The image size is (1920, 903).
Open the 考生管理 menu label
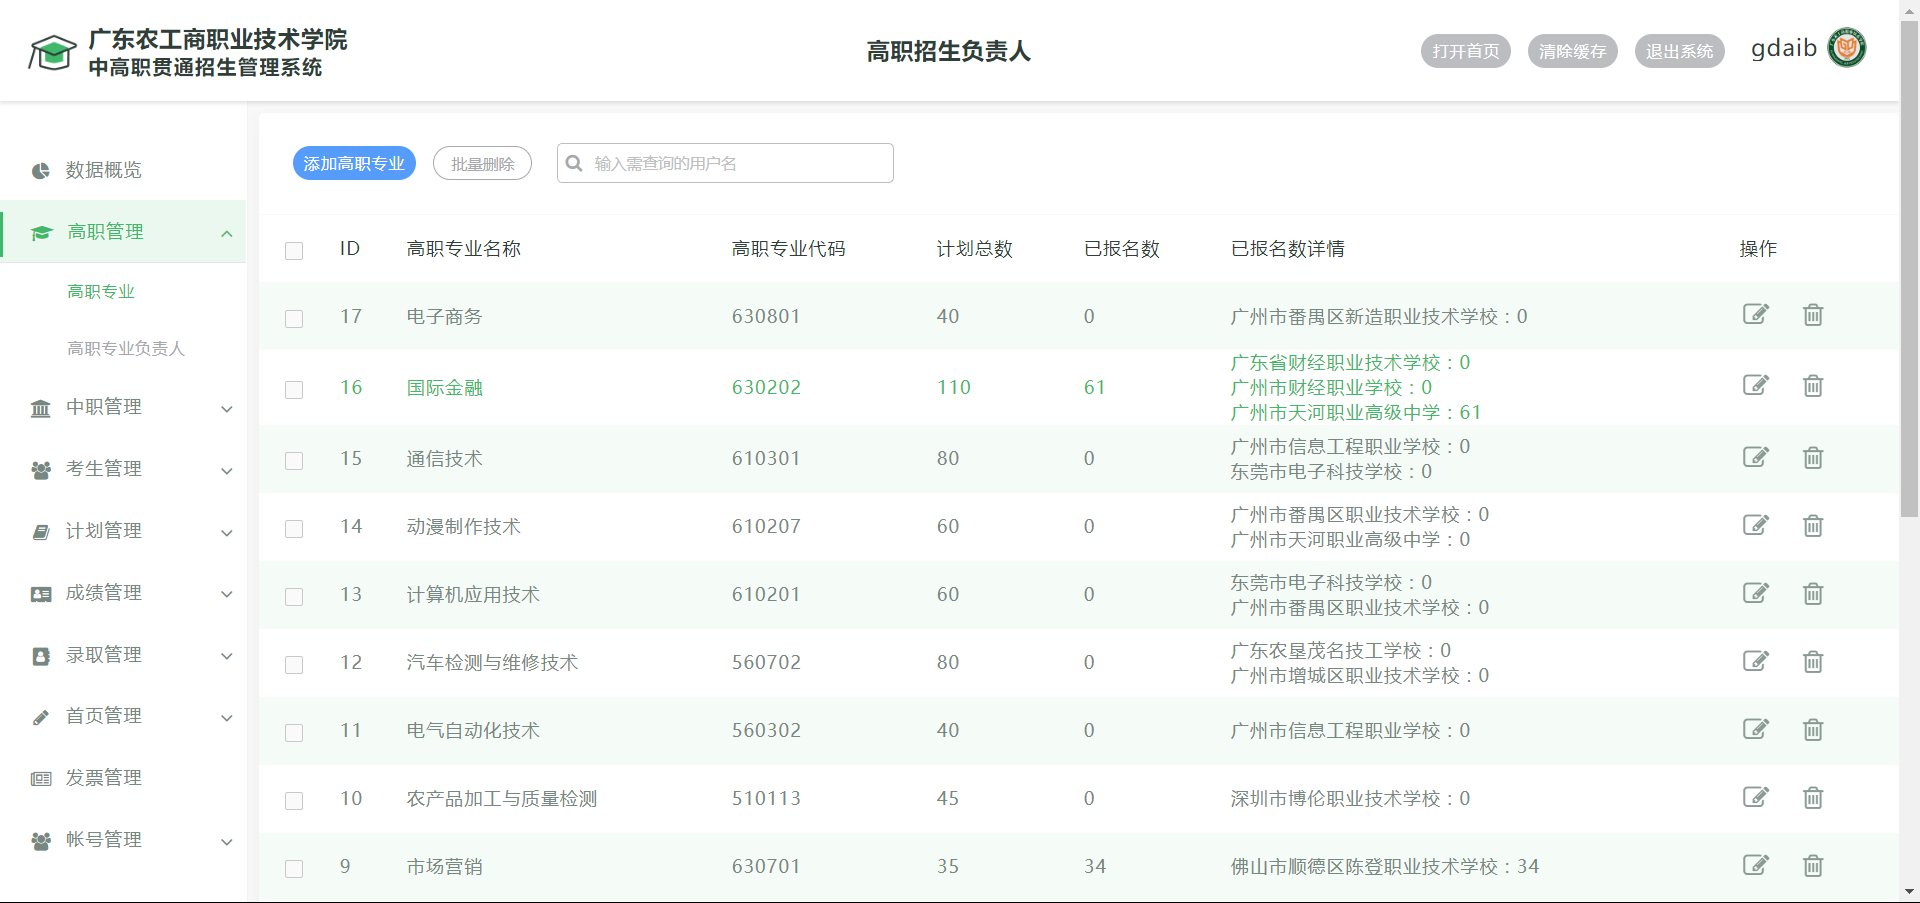[x=104, y=468]
